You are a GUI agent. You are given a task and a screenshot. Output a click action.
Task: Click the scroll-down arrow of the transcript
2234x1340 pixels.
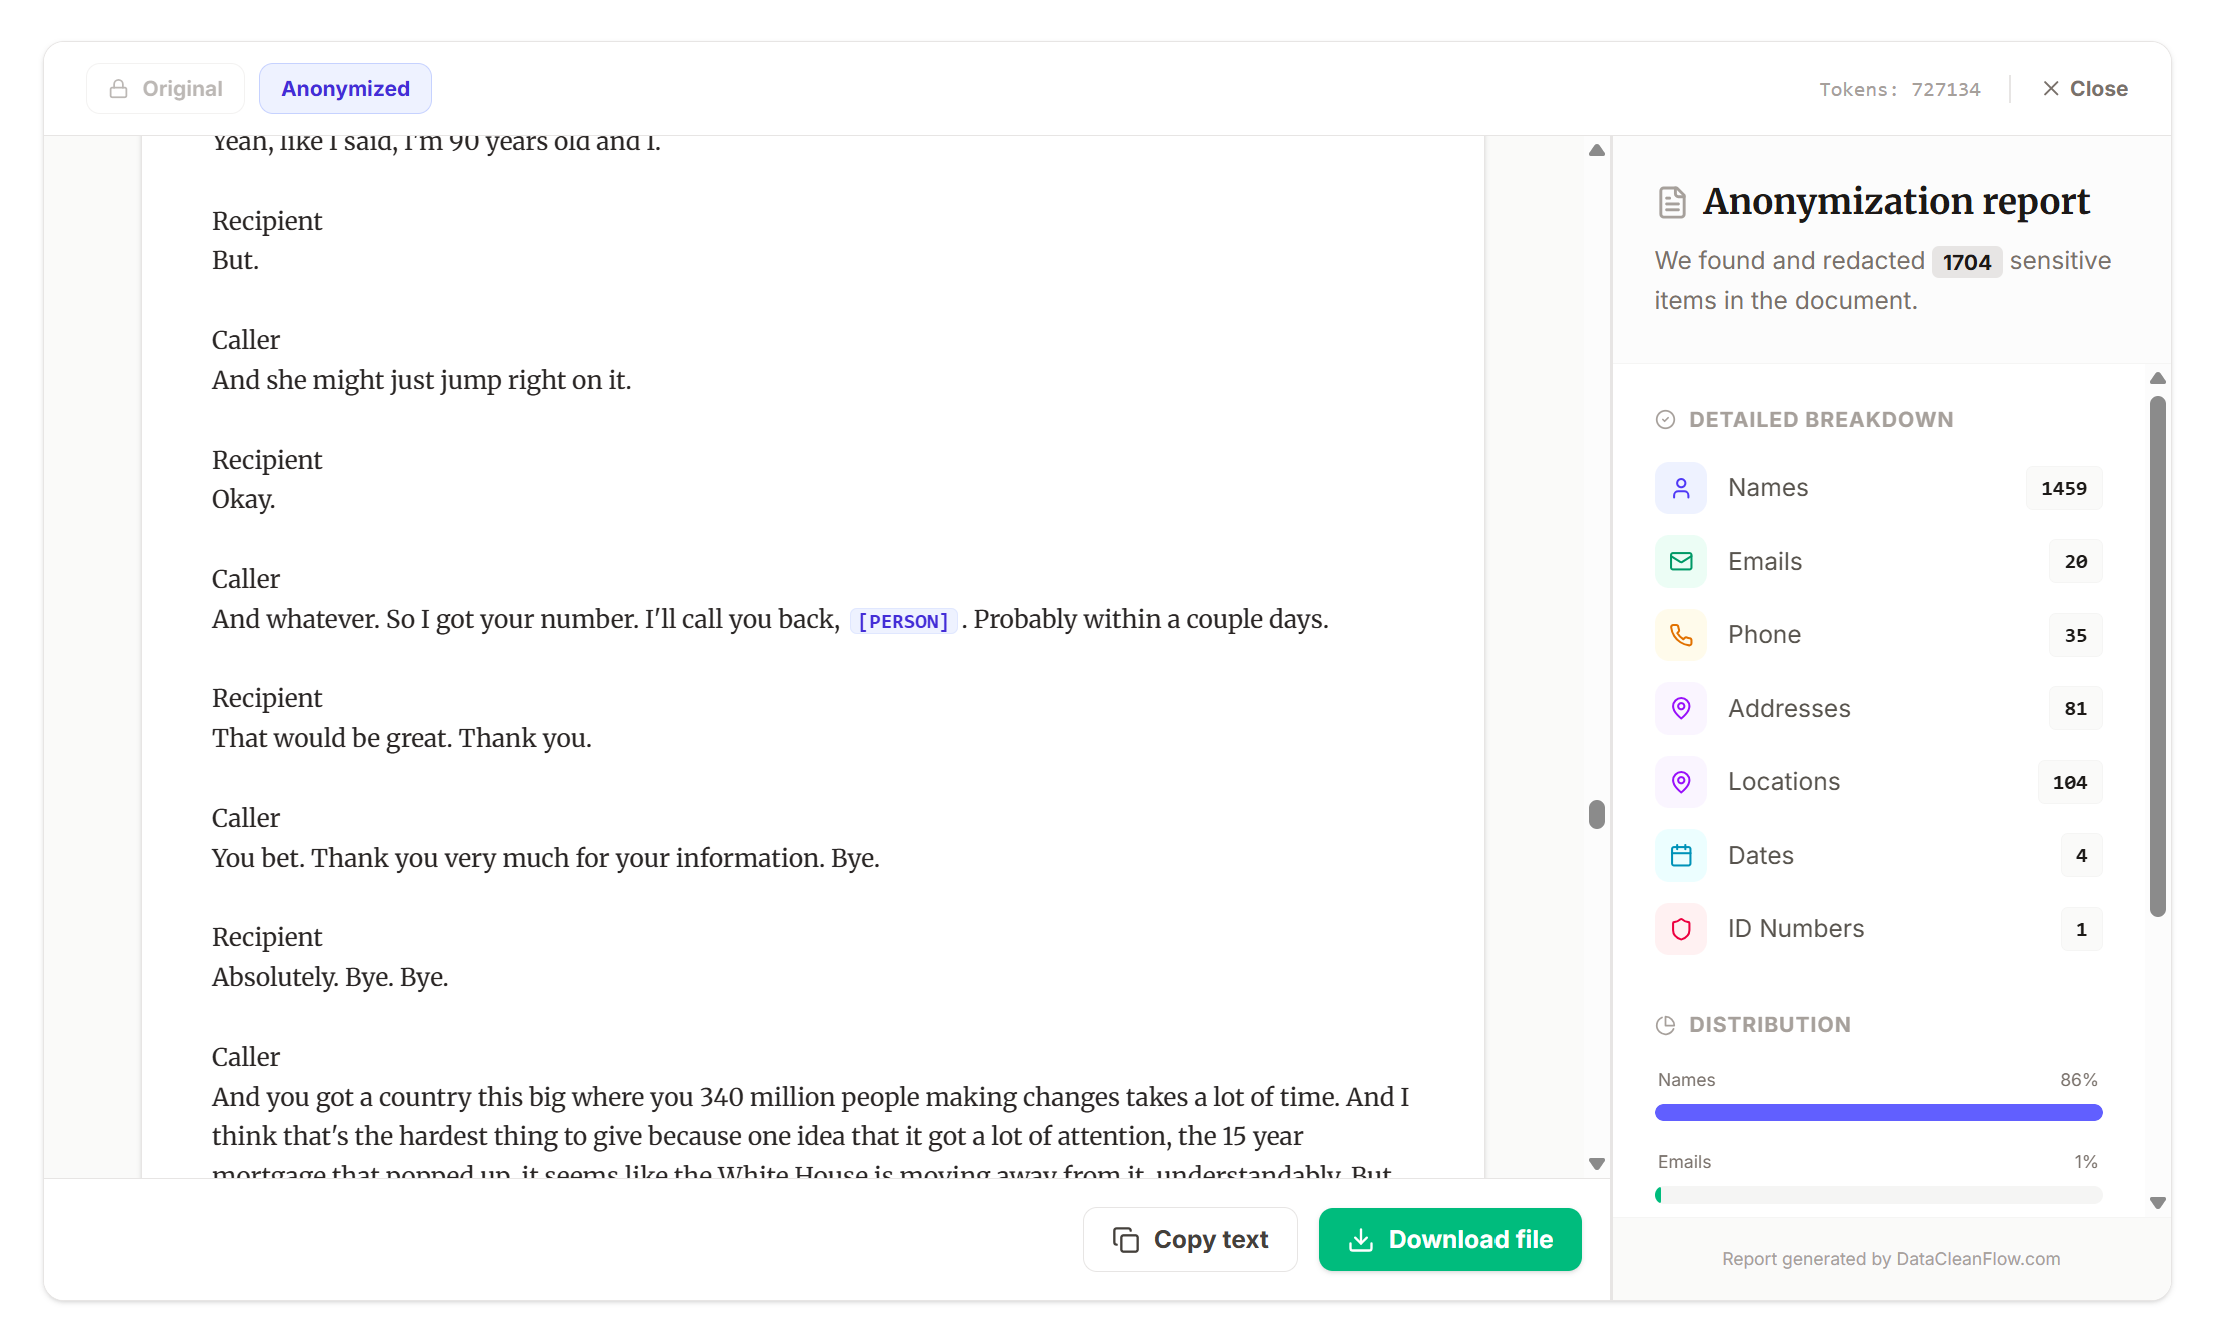tap(1596, 1162)
